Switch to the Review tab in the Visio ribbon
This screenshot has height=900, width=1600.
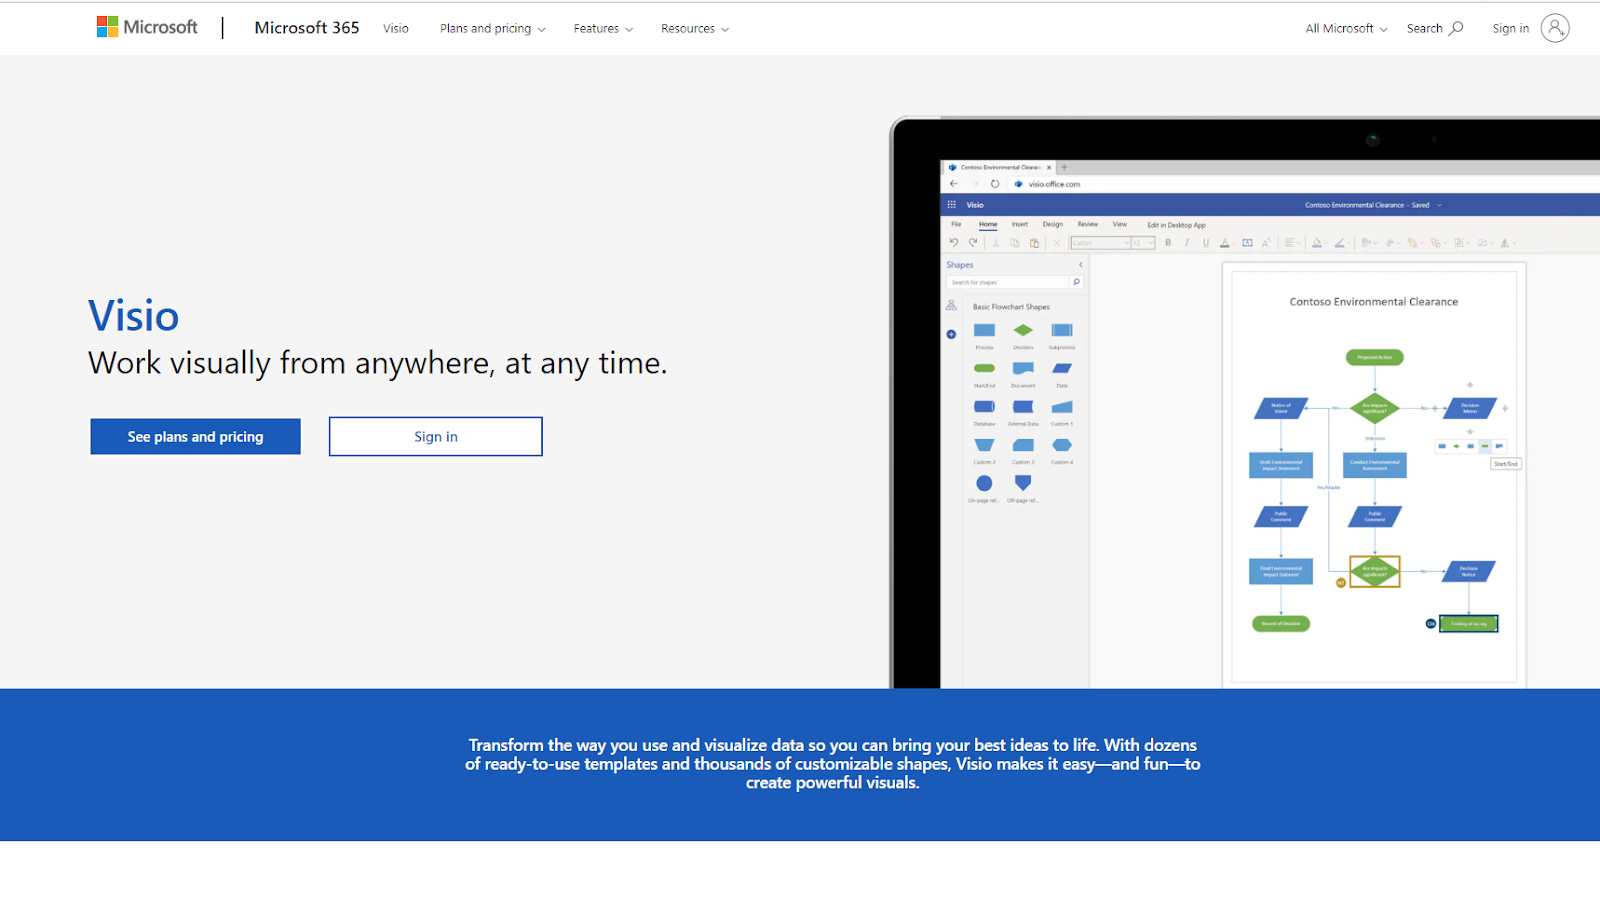1088,224
